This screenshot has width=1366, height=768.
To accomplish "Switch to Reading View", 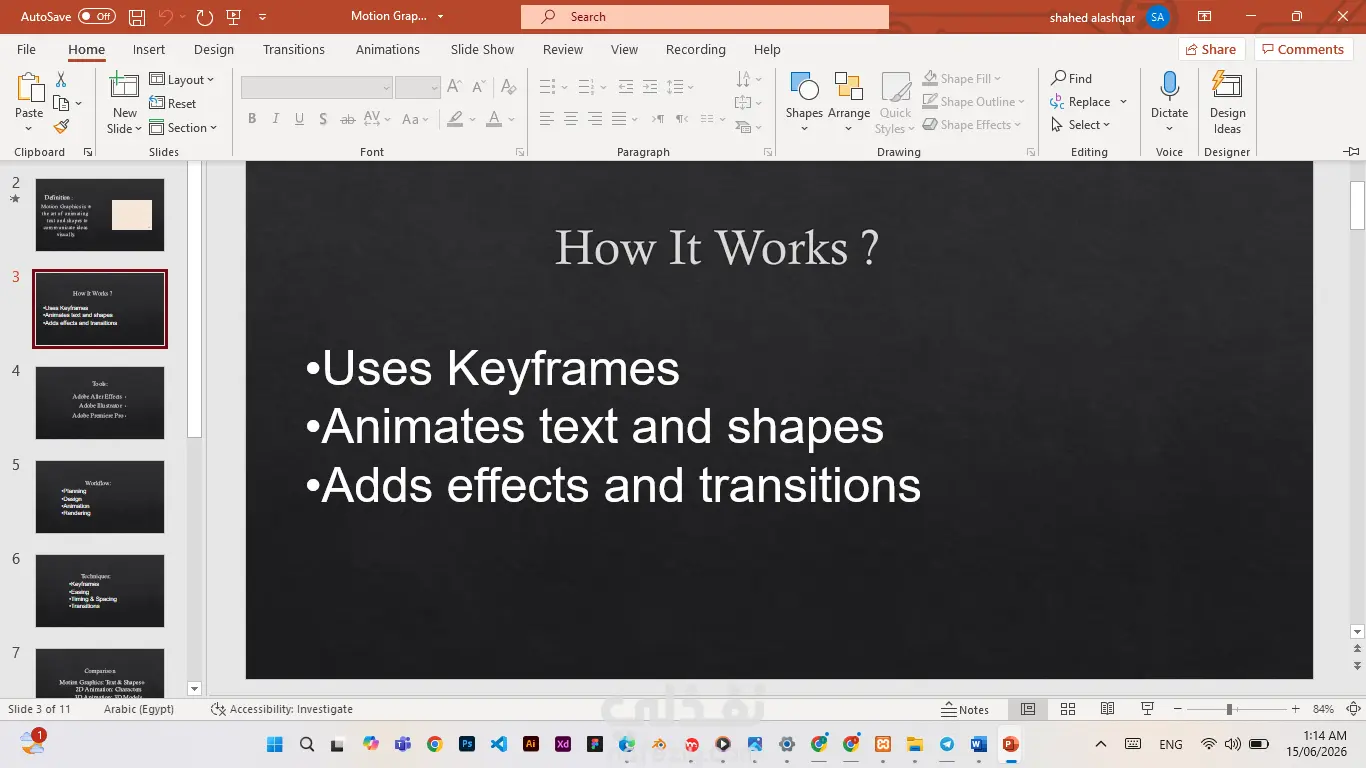I will pos(1107,709).
